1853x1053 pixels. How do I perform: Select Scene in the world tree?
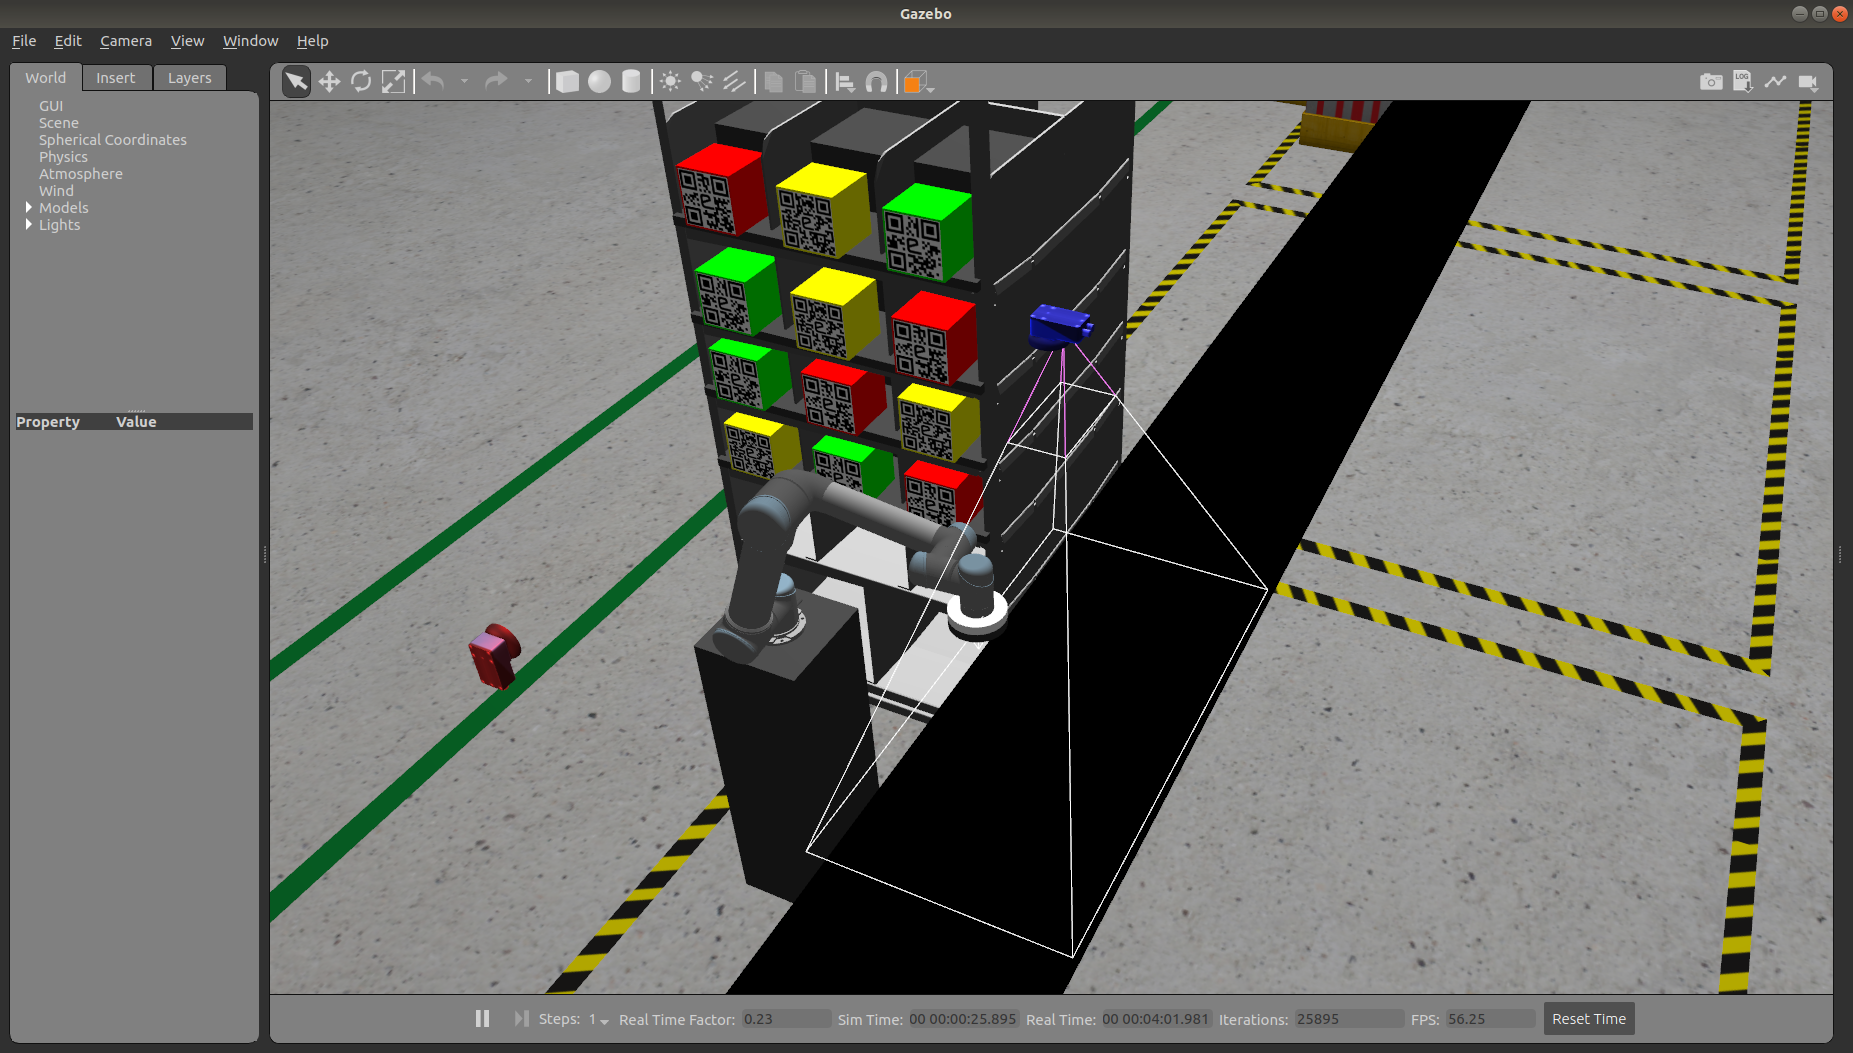pos(59,123)
